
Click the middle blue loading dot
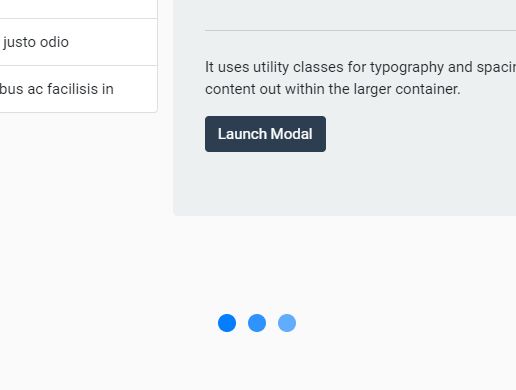(257, 323)
